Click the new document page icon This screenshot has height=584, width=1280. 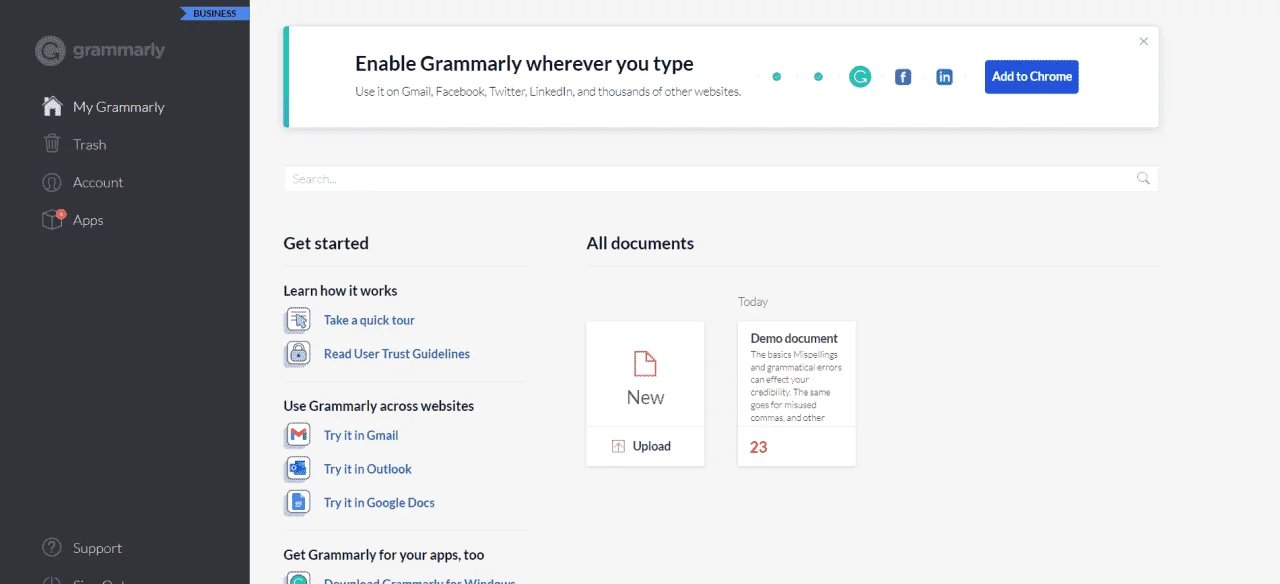tap(645, 364)
